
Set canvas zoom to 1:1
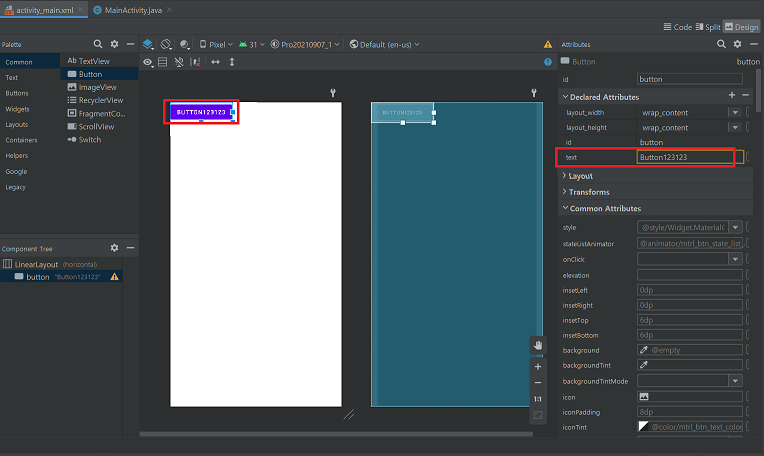click(538, 399)
